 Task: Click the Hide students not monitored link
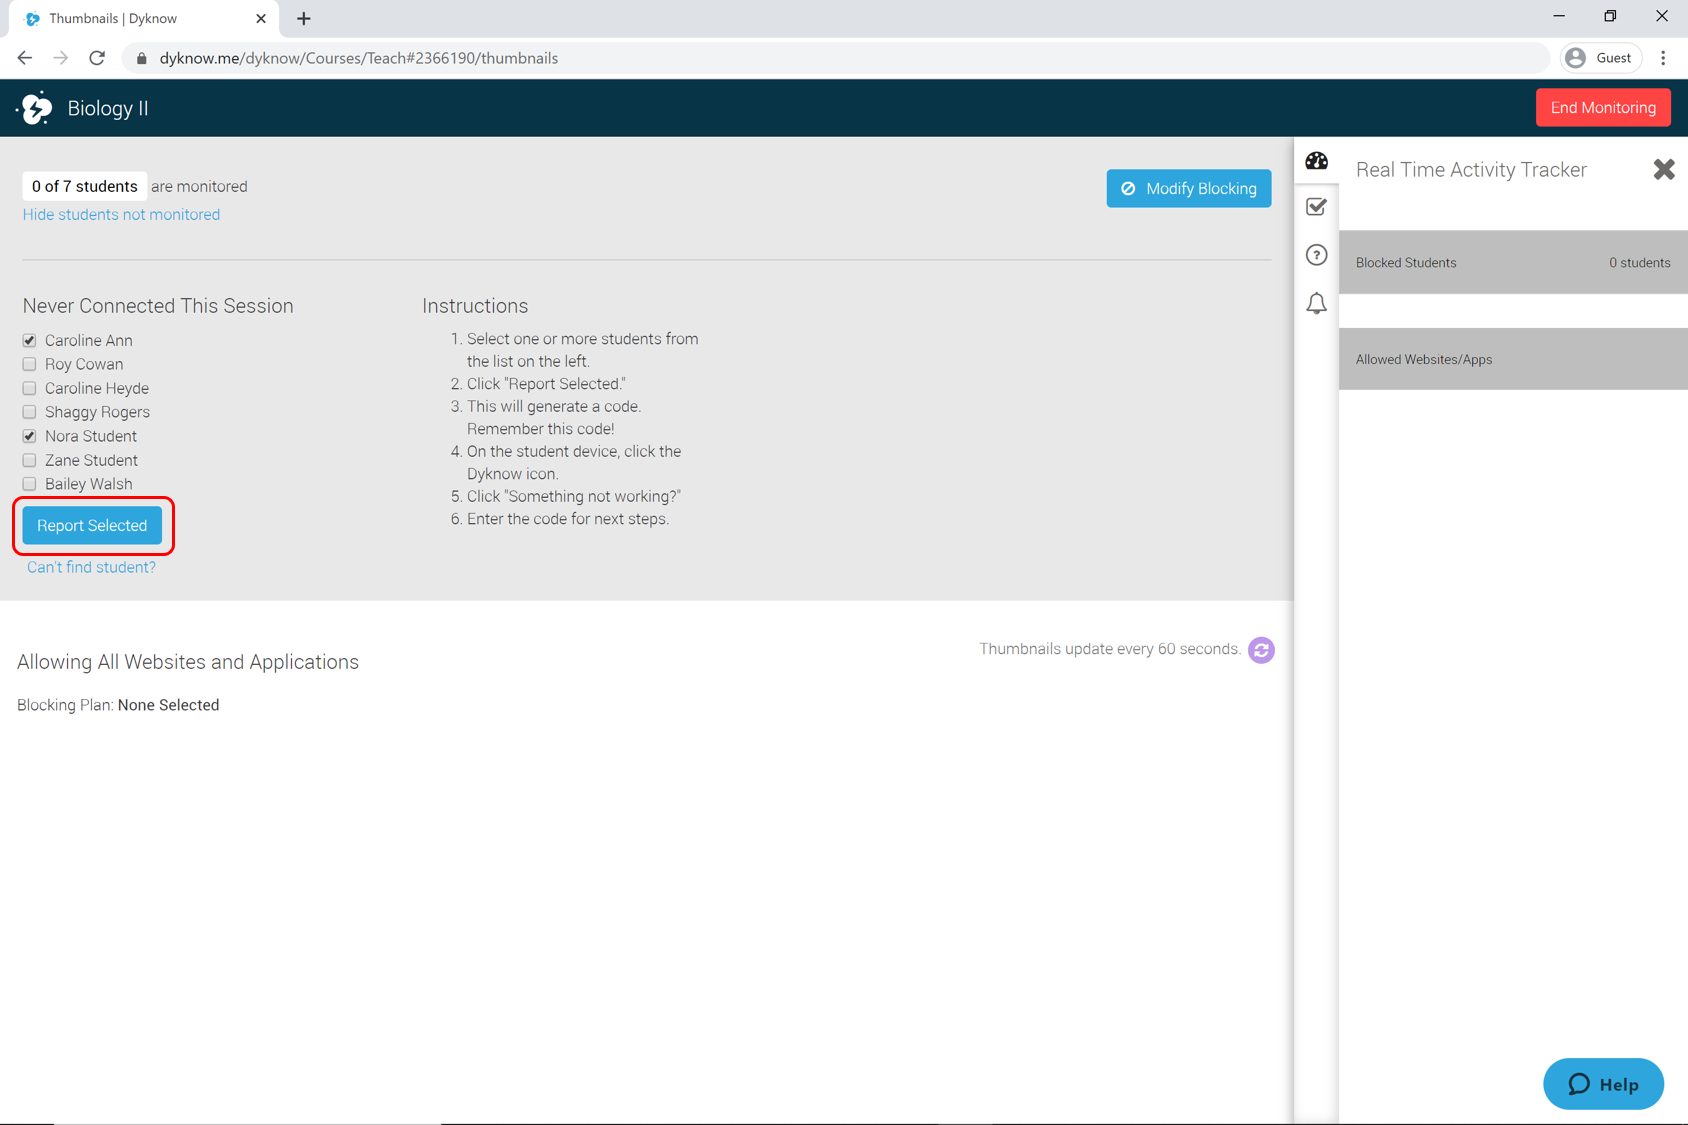[x=121, y=214]
